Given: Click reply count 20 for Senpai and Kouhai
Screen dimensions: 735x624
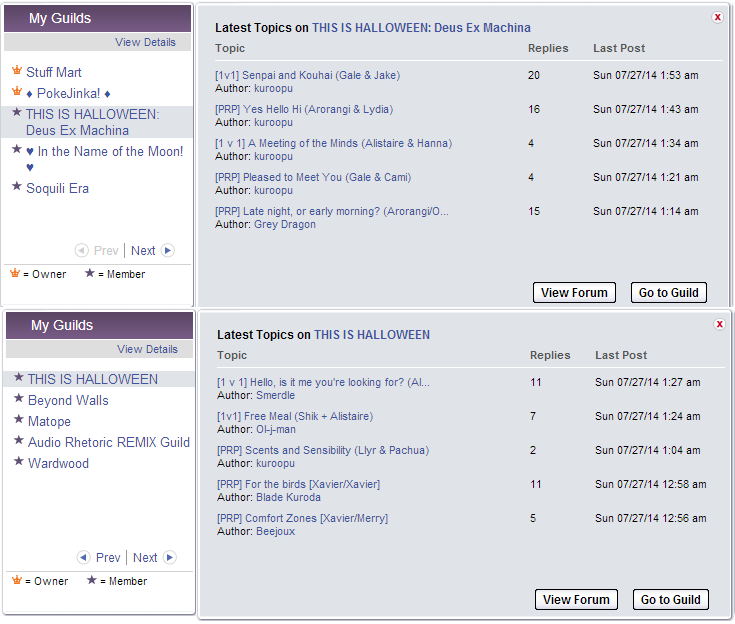Looking at the screenshot, I should pyautogui.click(x=534, y=75).
